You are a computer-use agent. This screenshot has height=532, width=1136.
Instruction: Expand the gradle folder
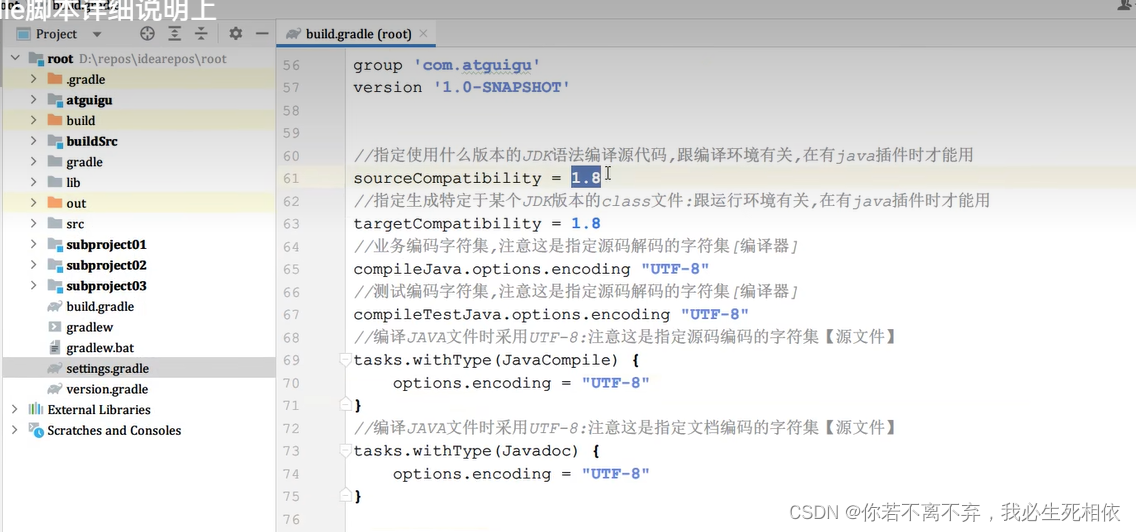pos(33,162)
